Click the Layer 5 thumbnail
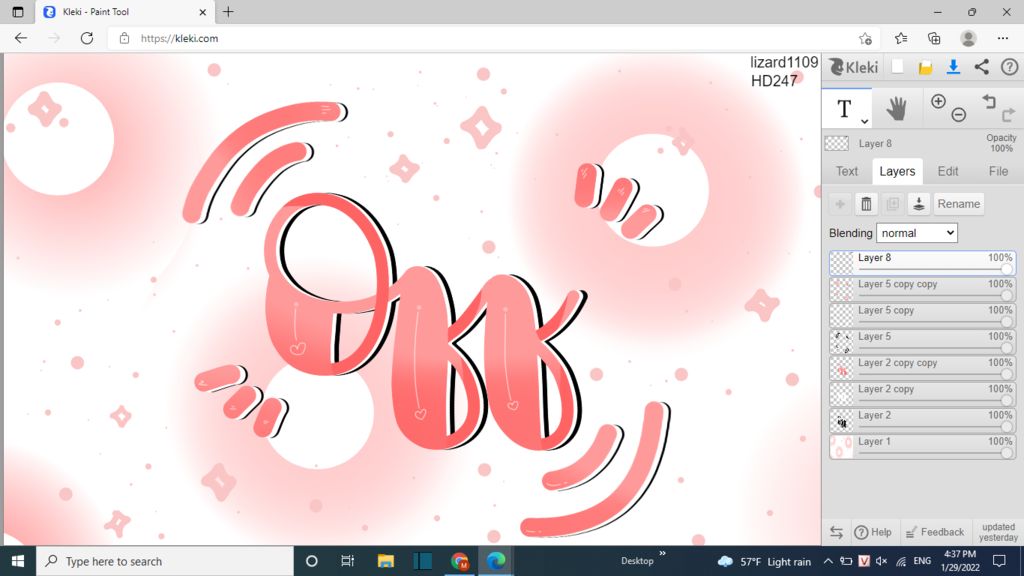The height and width of the screenshot is (576, 1024). point(842,342)
